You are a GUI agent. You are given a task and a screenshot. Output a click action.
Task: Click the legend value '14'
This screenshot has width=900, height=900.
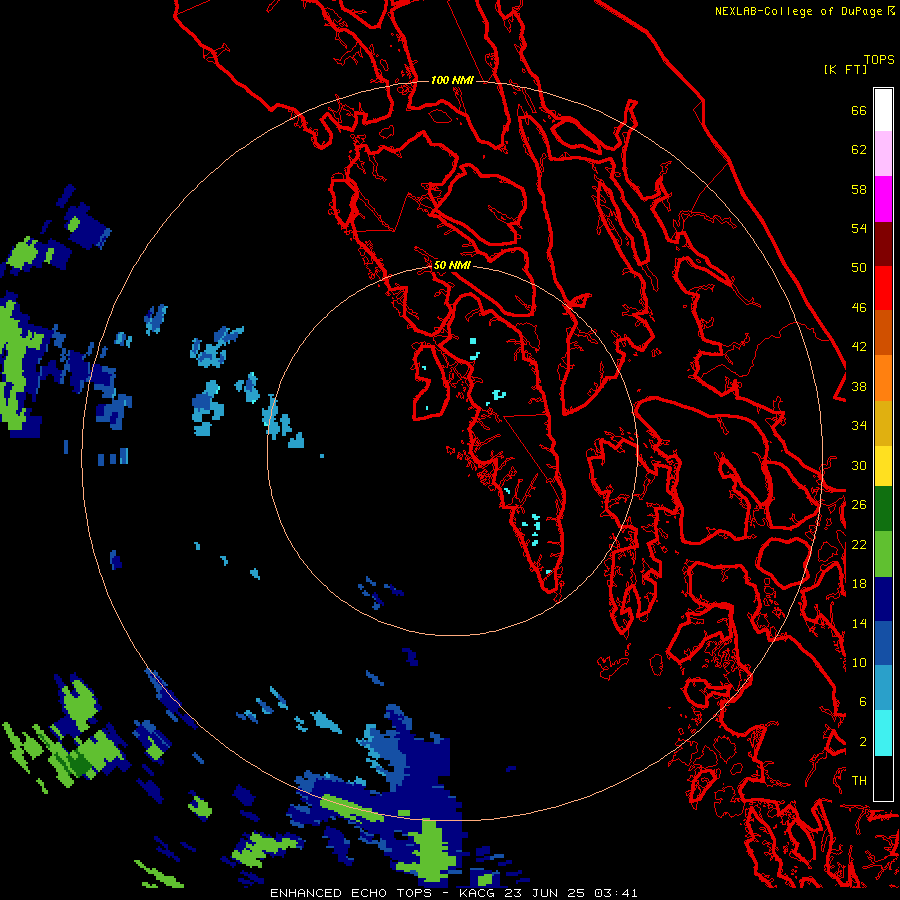click(x=859, y=623)
